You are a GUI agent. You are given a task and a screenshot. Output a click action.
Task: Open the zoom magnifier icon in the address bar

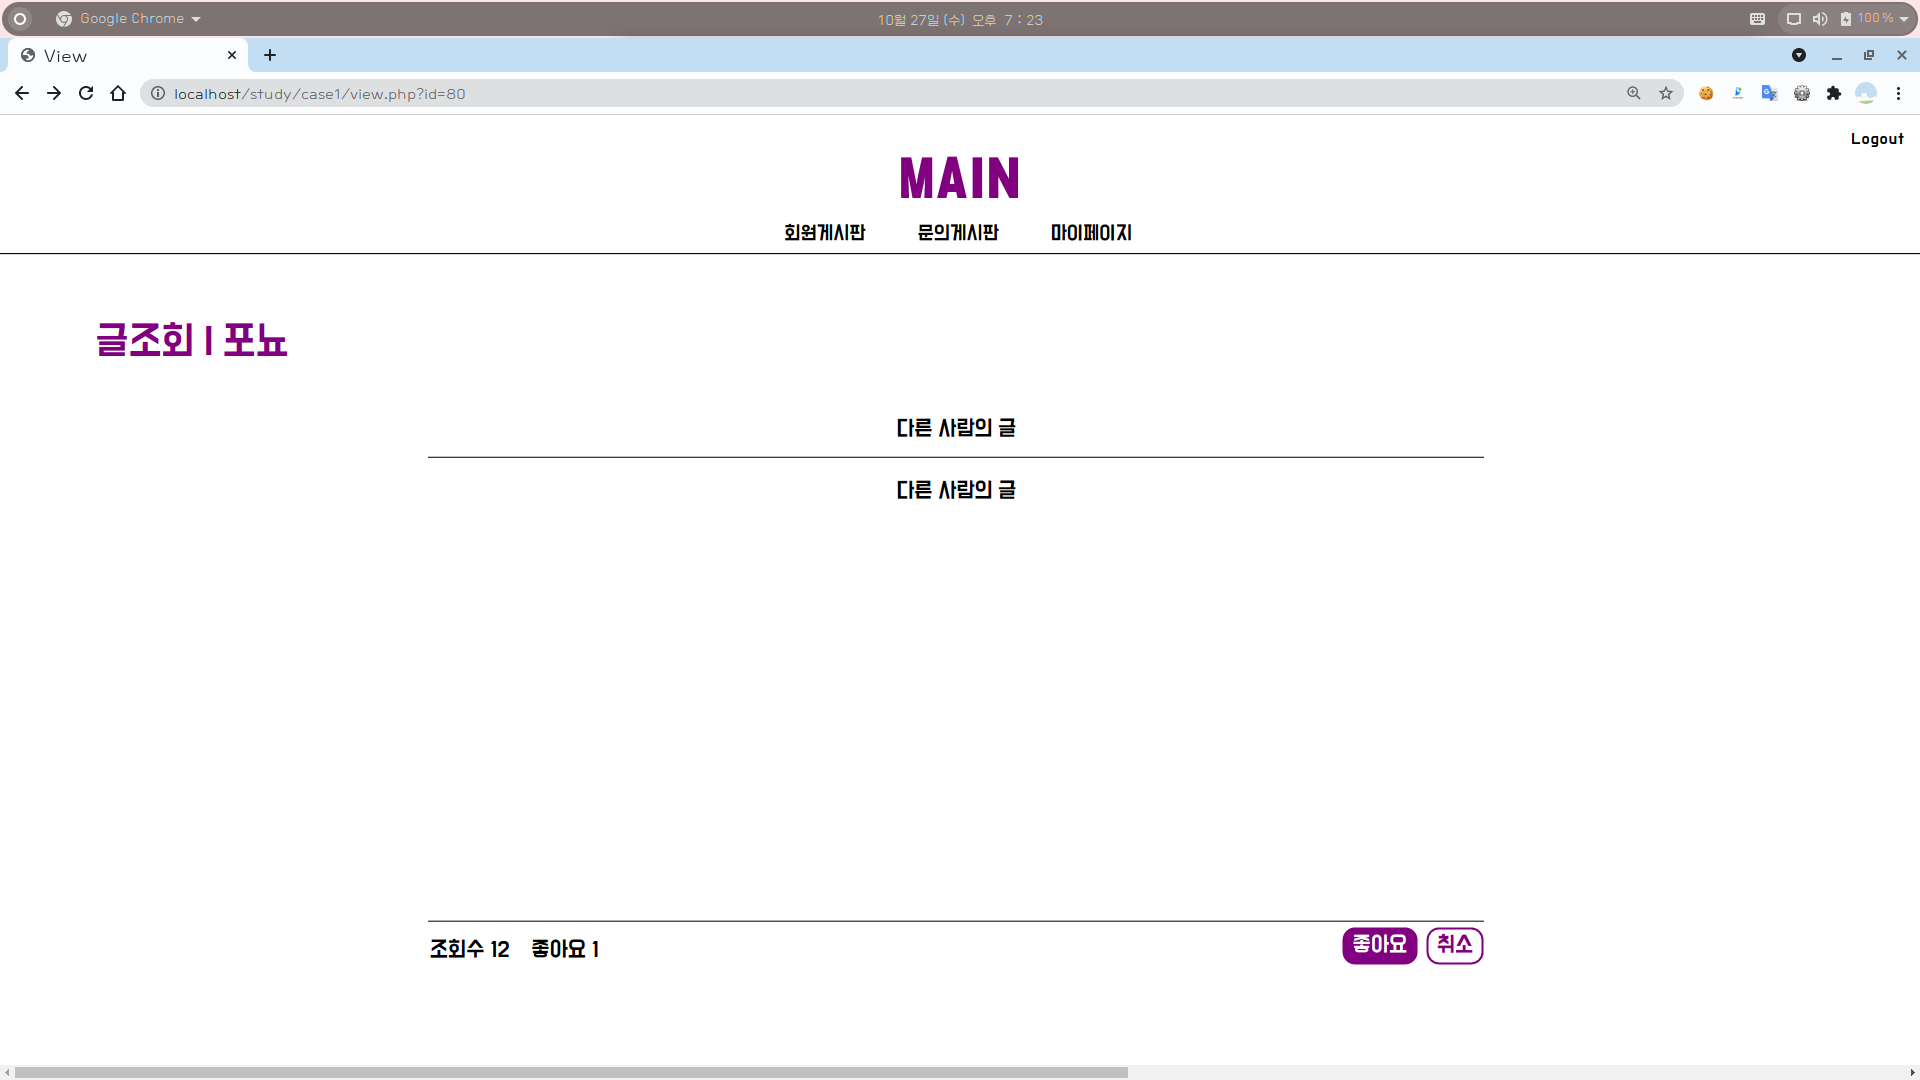tap(1634, 93)
